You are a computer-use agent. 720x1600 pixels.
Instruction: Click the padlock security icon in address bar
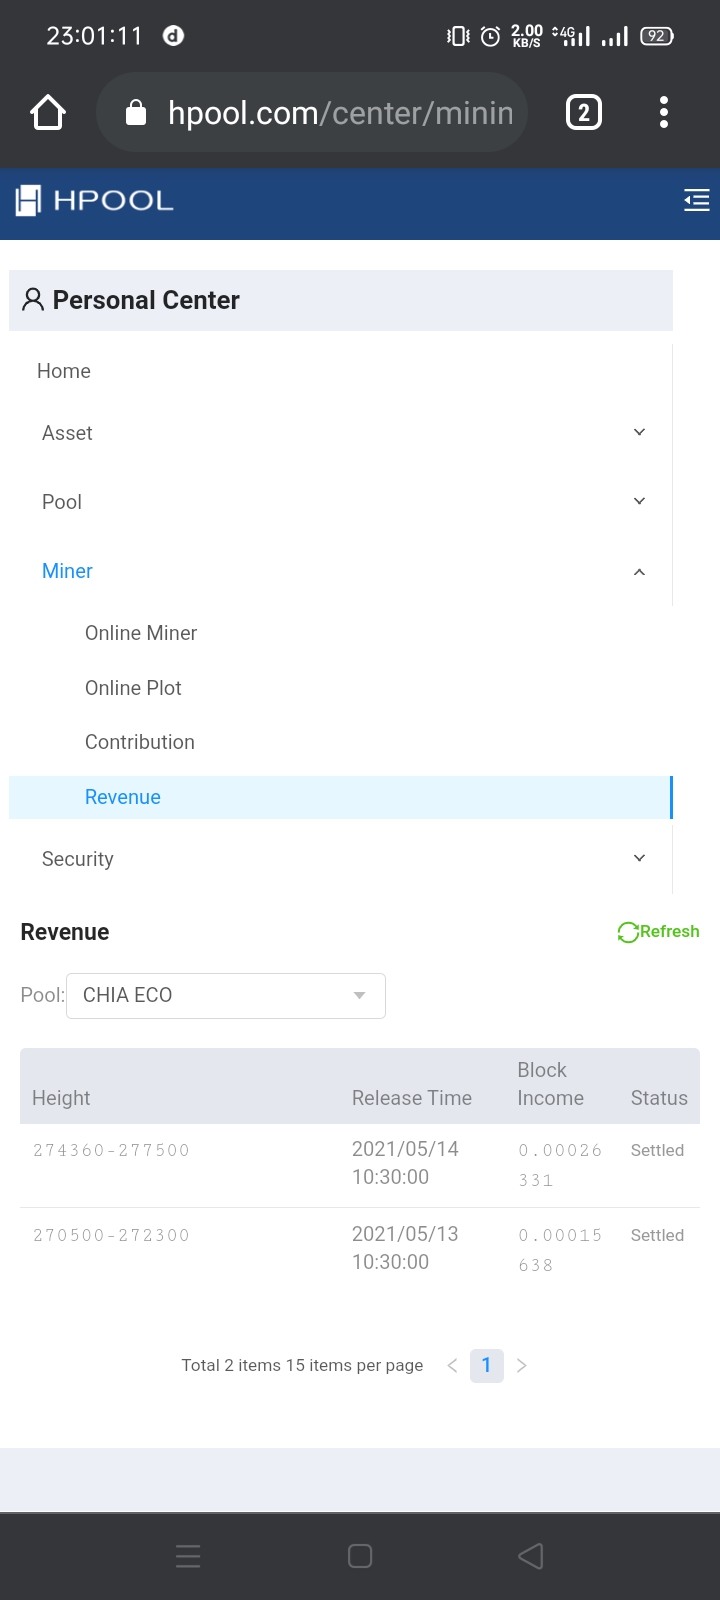136,112
